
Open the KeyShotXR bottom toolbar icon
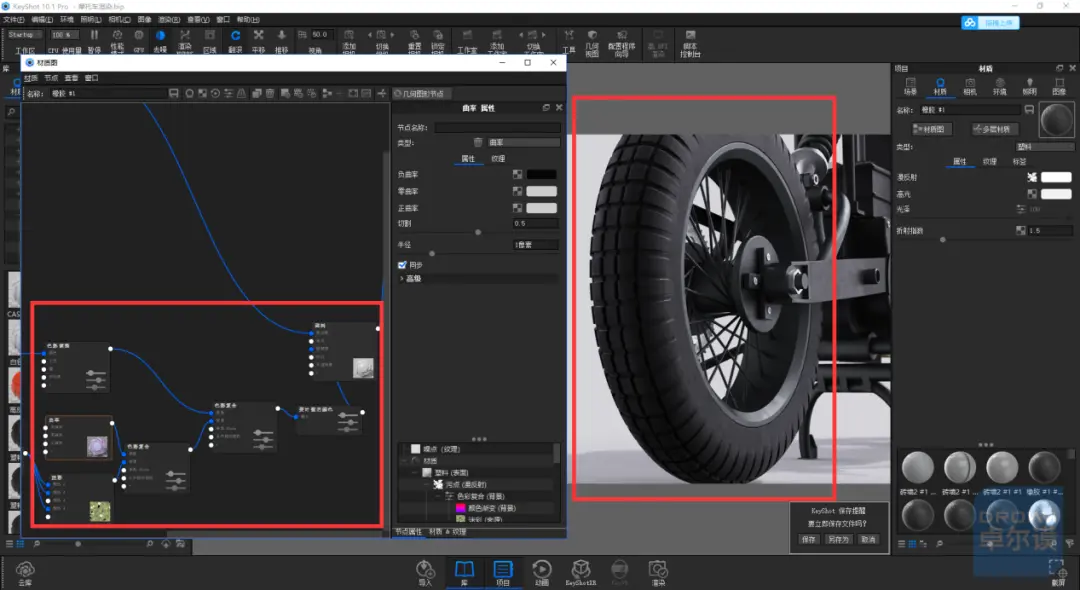581,572
